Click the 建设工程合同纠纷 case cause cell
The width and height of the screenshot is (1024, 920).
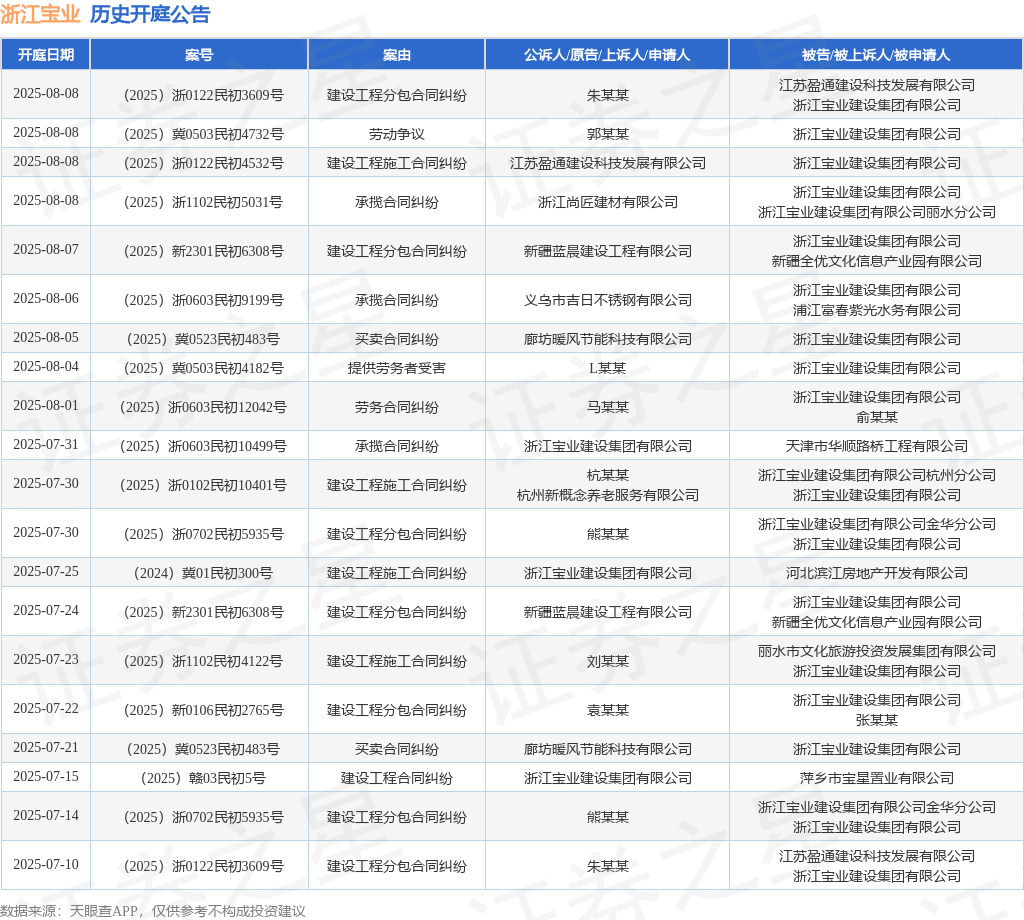pyautogui.click(x=396, y=778)
